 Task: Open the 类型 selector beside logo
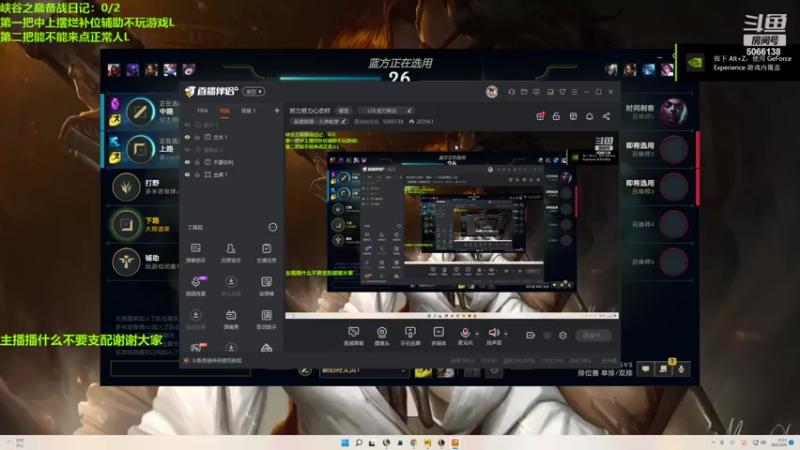(254, 92)
